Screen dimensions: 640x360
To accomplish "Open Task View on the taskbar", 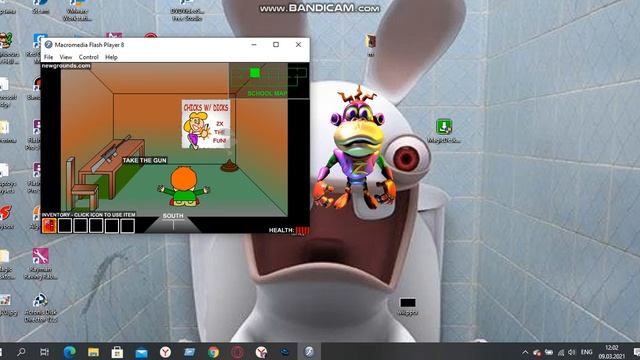I will click(x=44, y=351).
